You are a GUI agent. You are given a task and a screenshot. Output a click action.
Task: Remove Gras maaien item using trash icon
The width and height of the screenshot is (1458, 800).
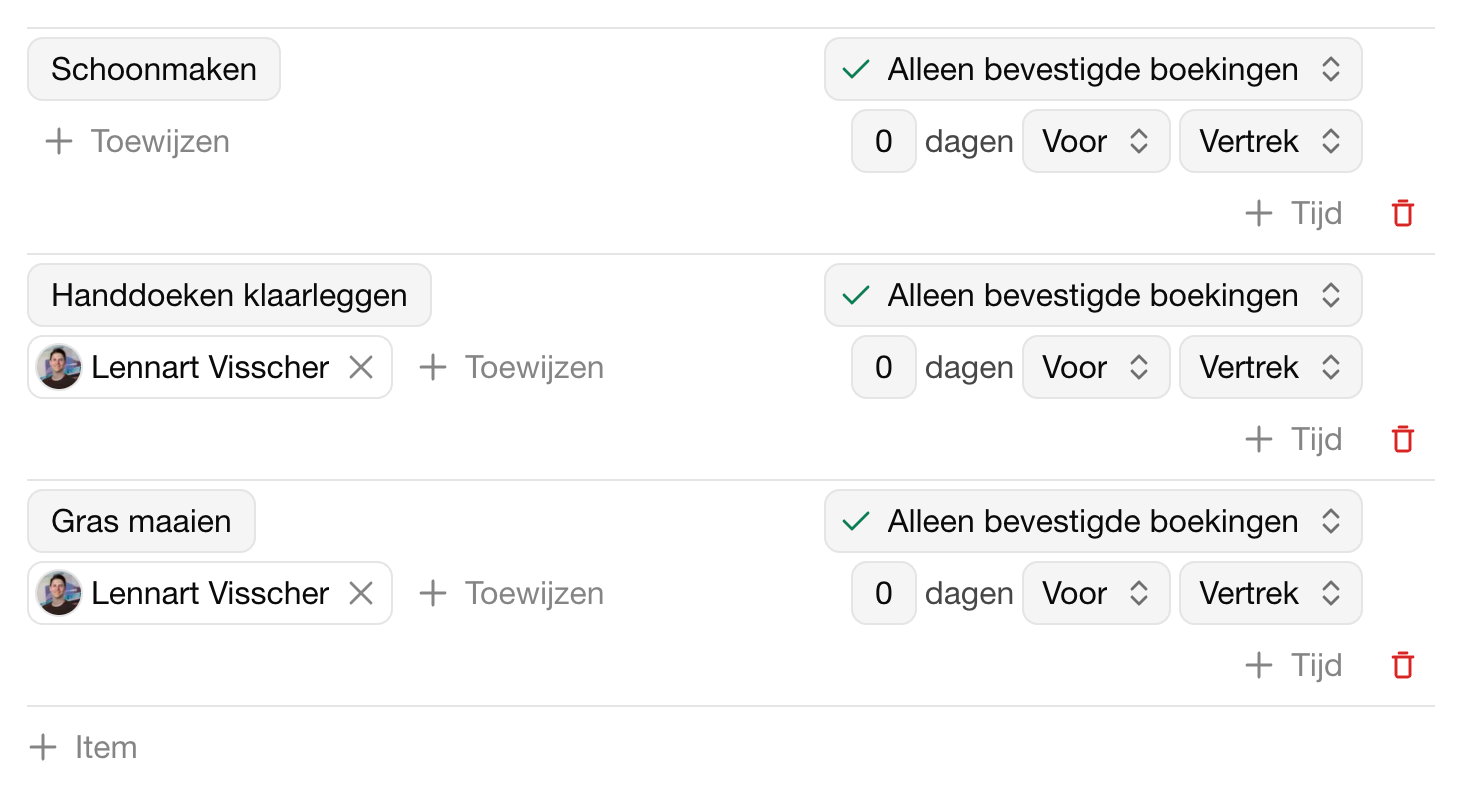click(1403, 665)
